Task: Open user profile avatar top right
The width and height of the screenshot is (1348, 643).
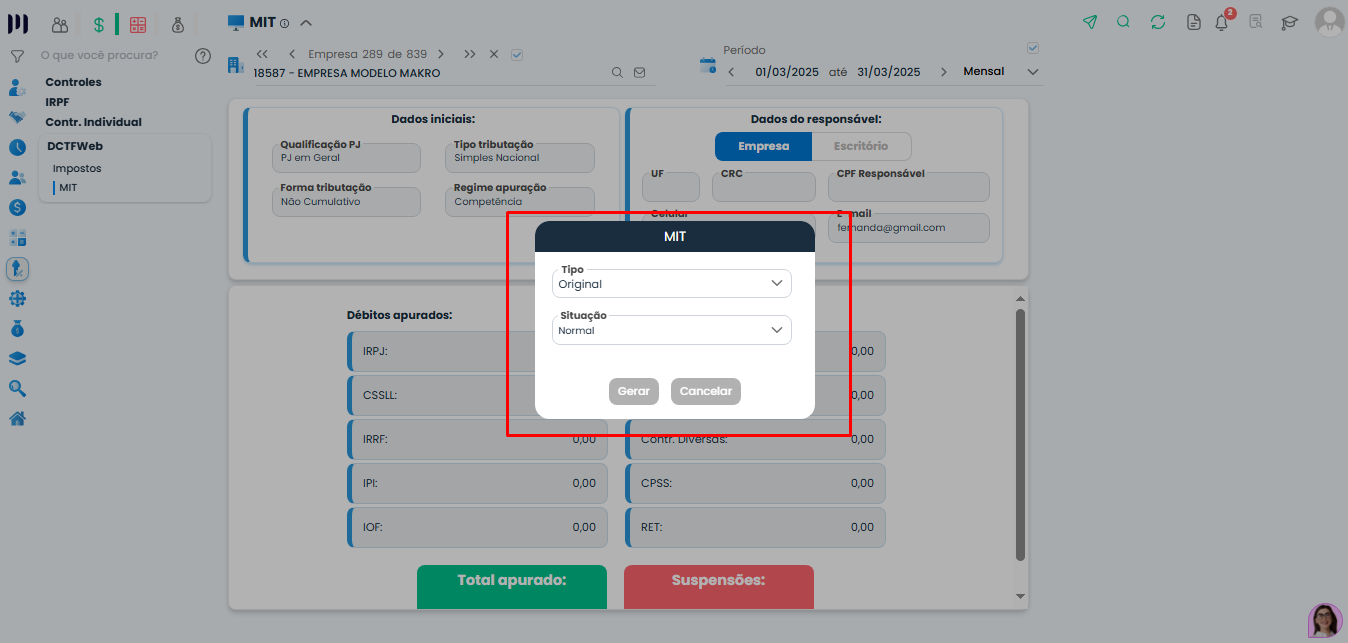Action: tap(1329, 21)
